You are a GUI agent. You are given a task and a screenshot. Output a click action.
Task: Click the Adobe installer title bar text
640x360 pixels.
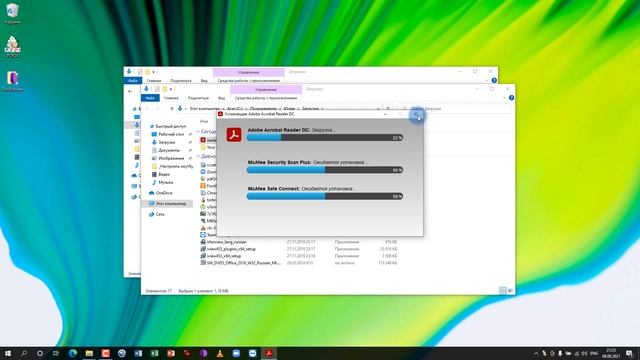click(260, 114)
